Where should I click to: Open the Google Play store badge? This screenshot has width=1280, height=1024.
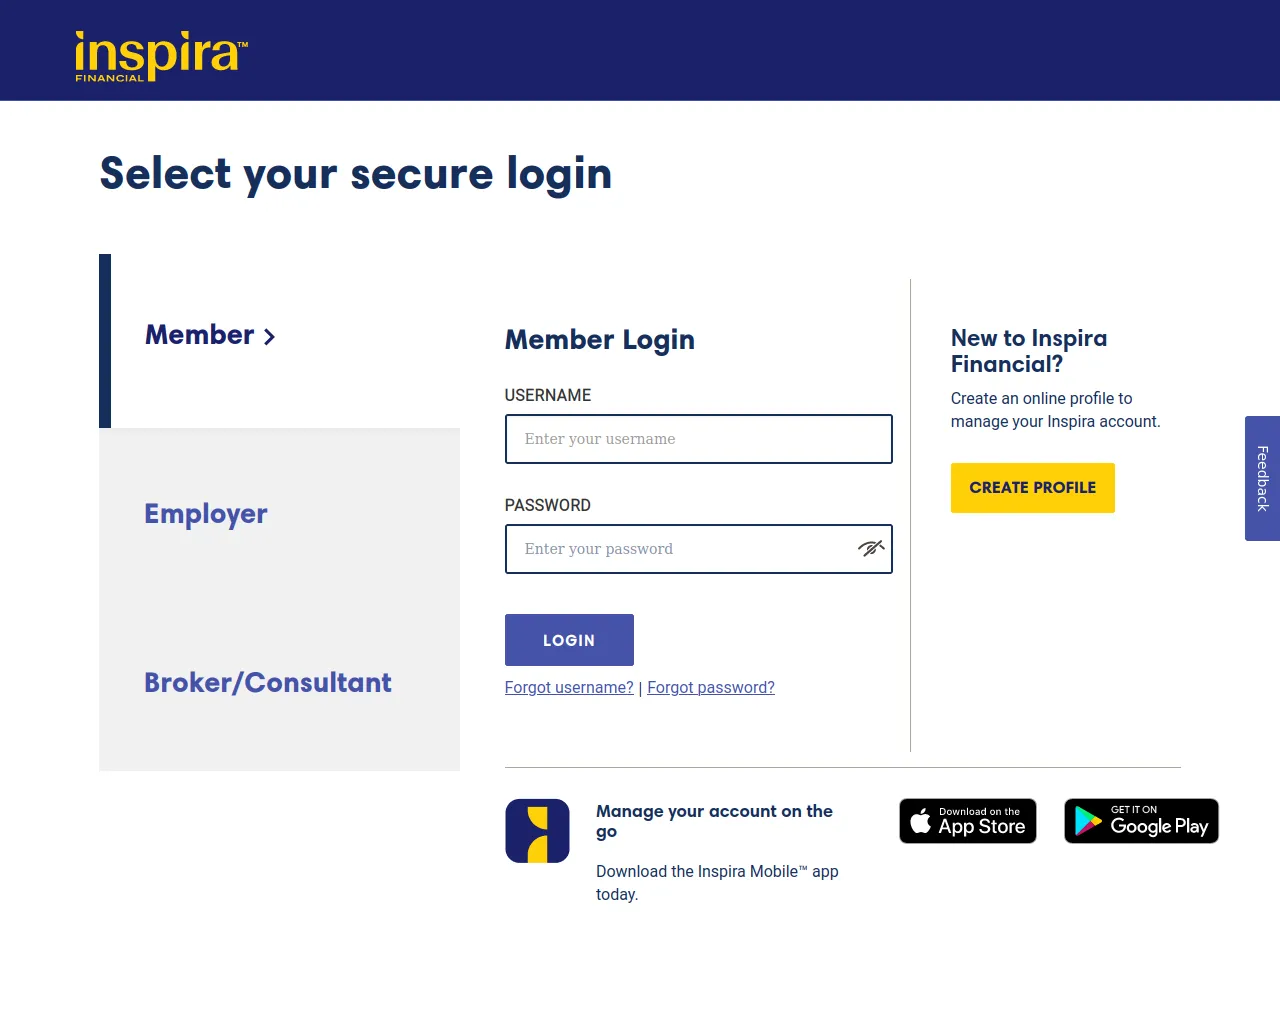1141,821
